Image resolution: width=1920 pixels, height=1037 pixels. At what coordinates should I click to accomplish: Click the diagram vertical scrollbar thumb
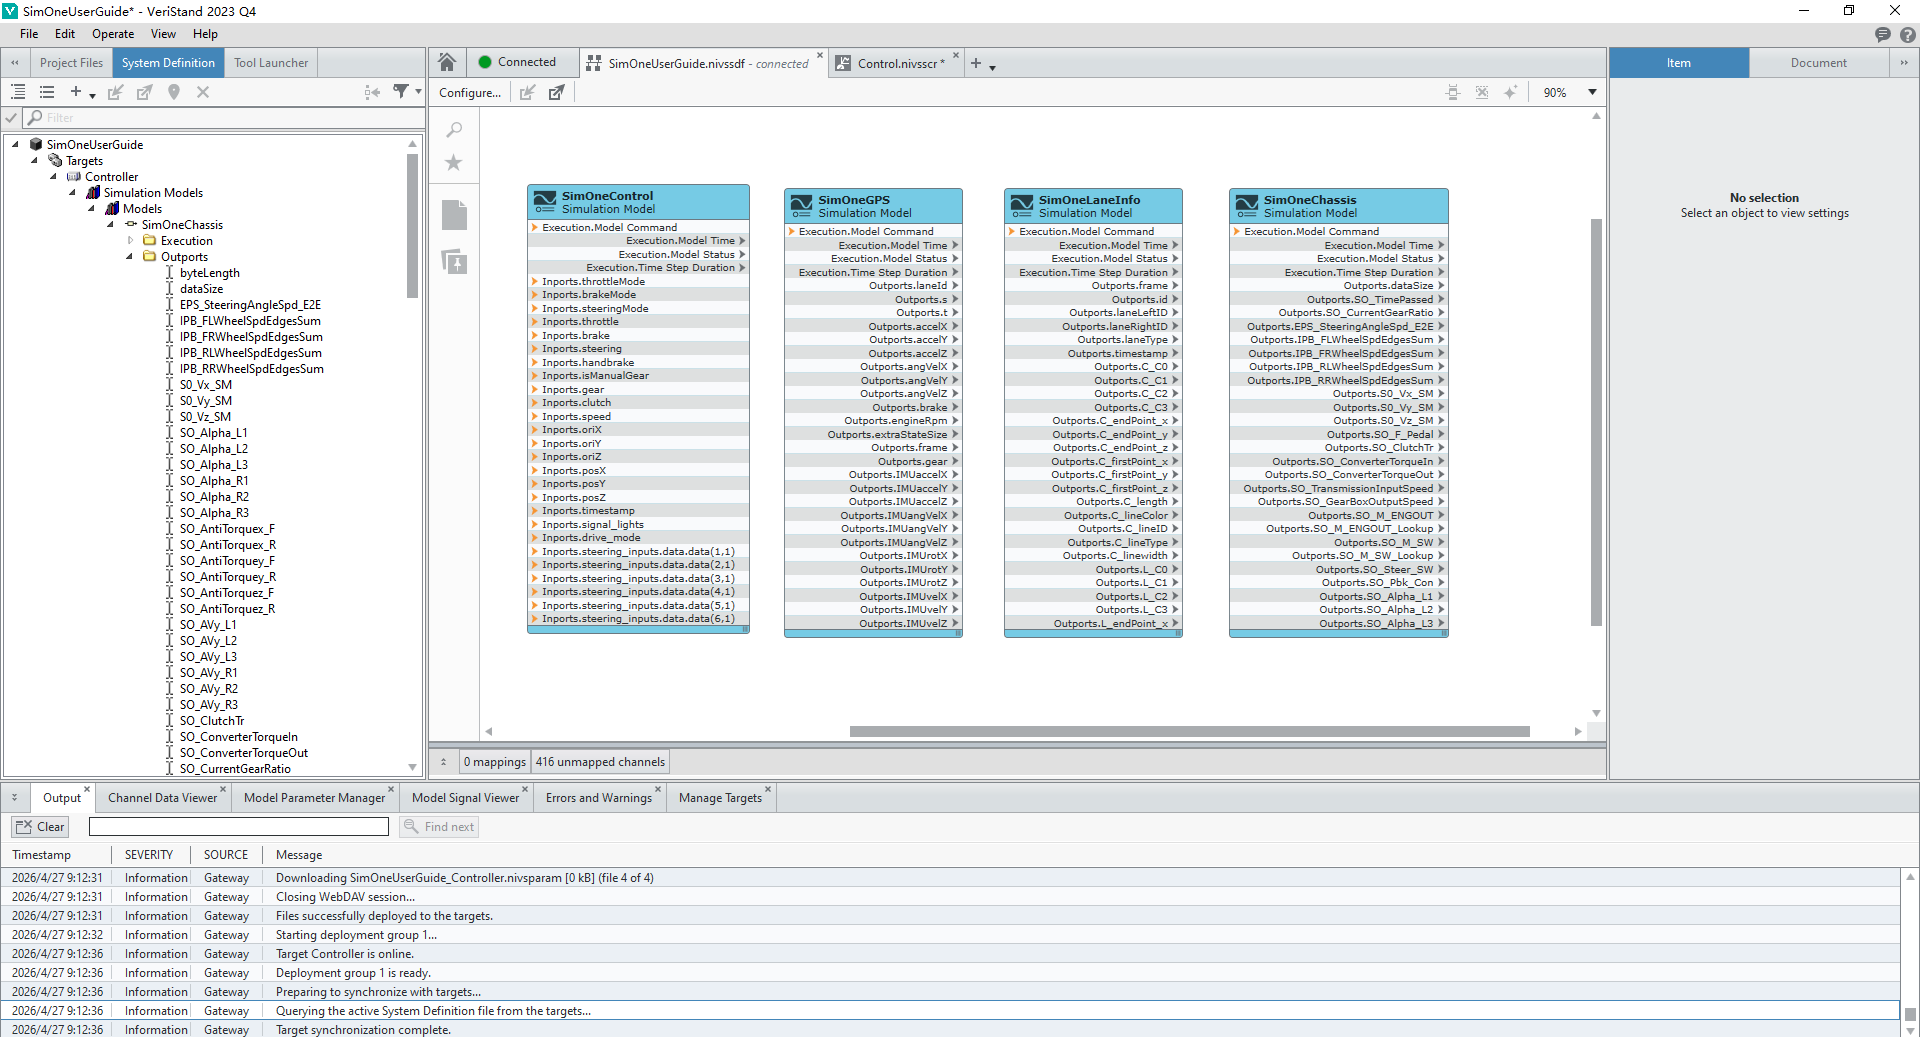[x=1596, y=422]
